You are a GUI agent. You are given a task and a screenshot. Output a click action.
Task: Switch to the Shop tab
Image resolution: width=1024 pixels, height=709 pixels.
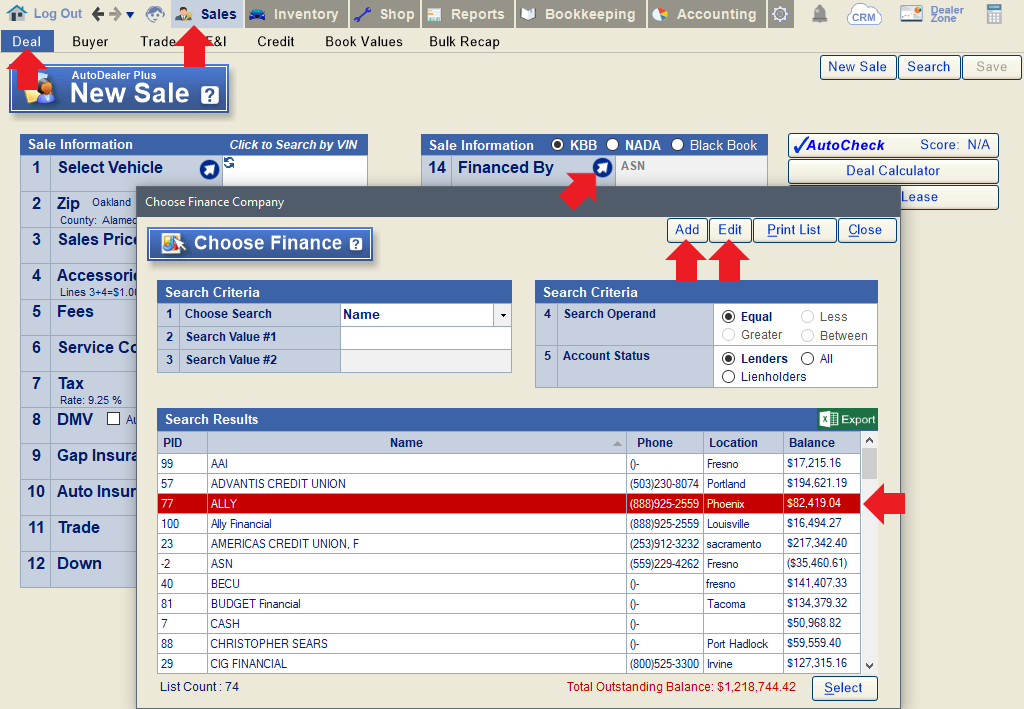point(386,14)
